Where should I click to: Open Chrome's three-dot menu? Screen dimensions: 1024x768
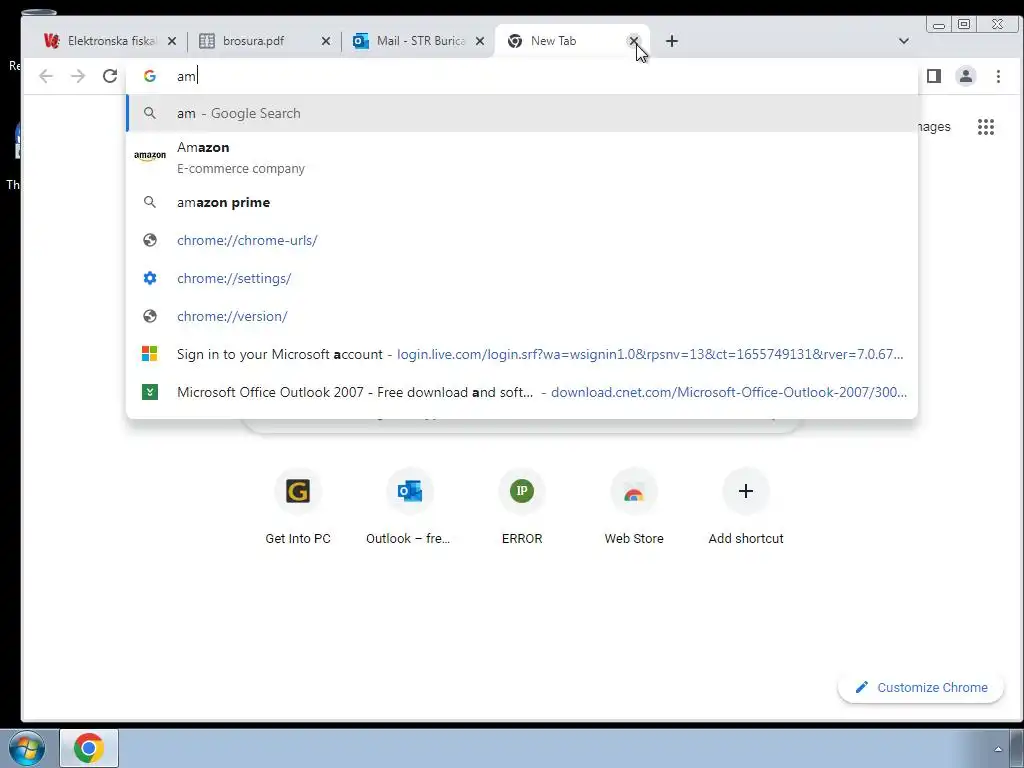coord(998,76)
